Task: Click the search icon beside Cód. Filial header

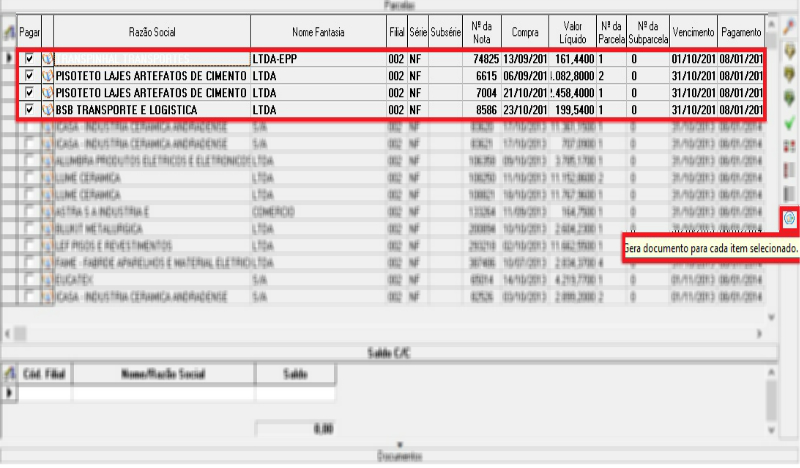Action: [9, 374]
